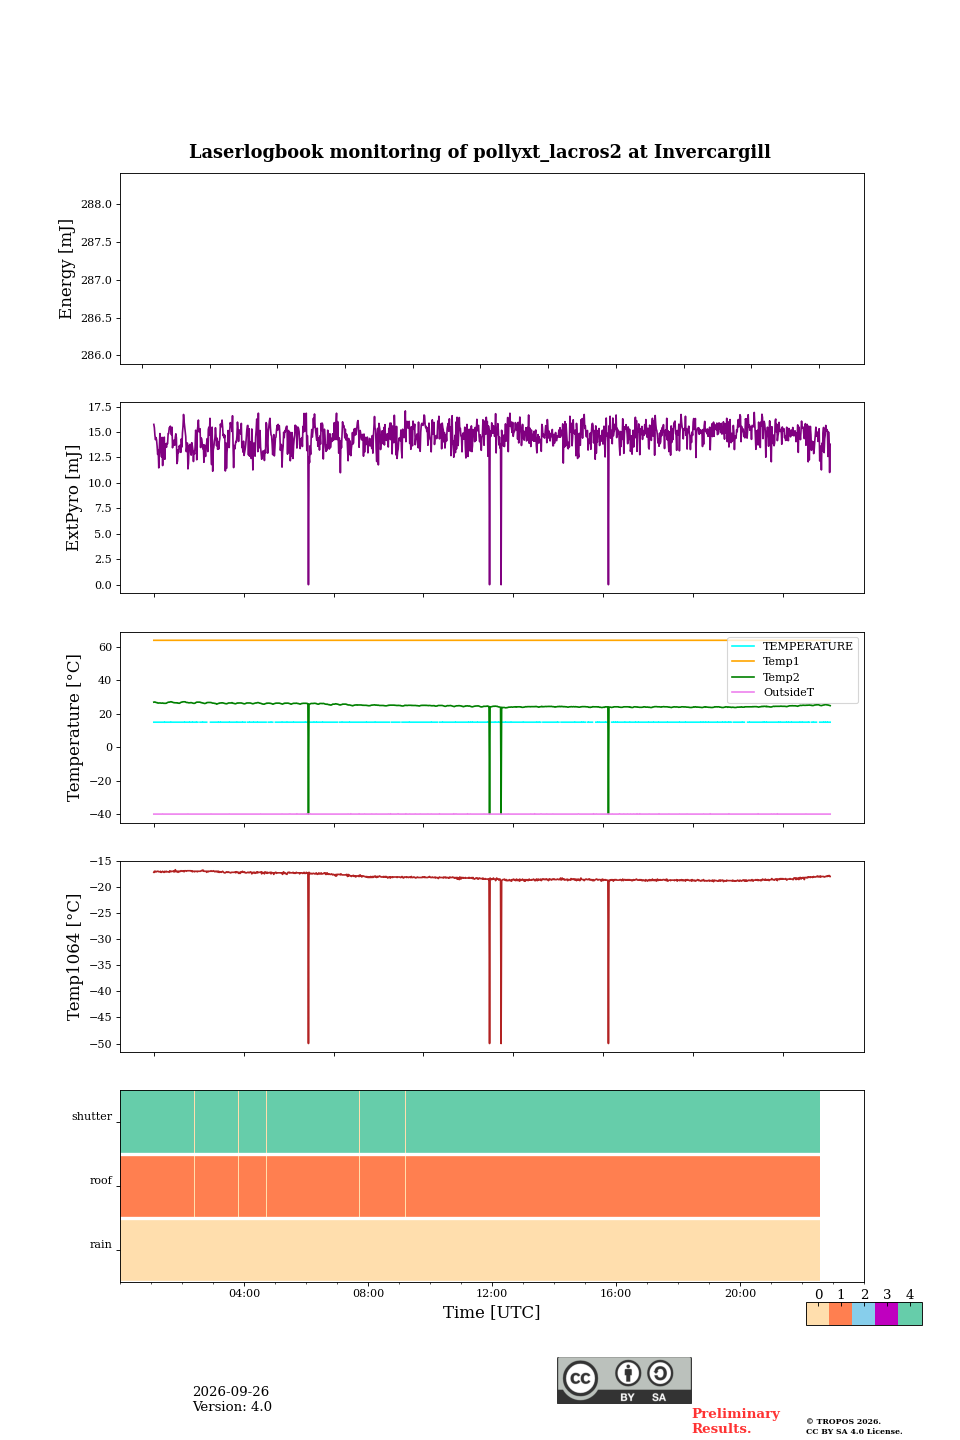Click the 16:00 time tick label
The width and height of the screenshot is (960, 1440).
[616, 1293]
